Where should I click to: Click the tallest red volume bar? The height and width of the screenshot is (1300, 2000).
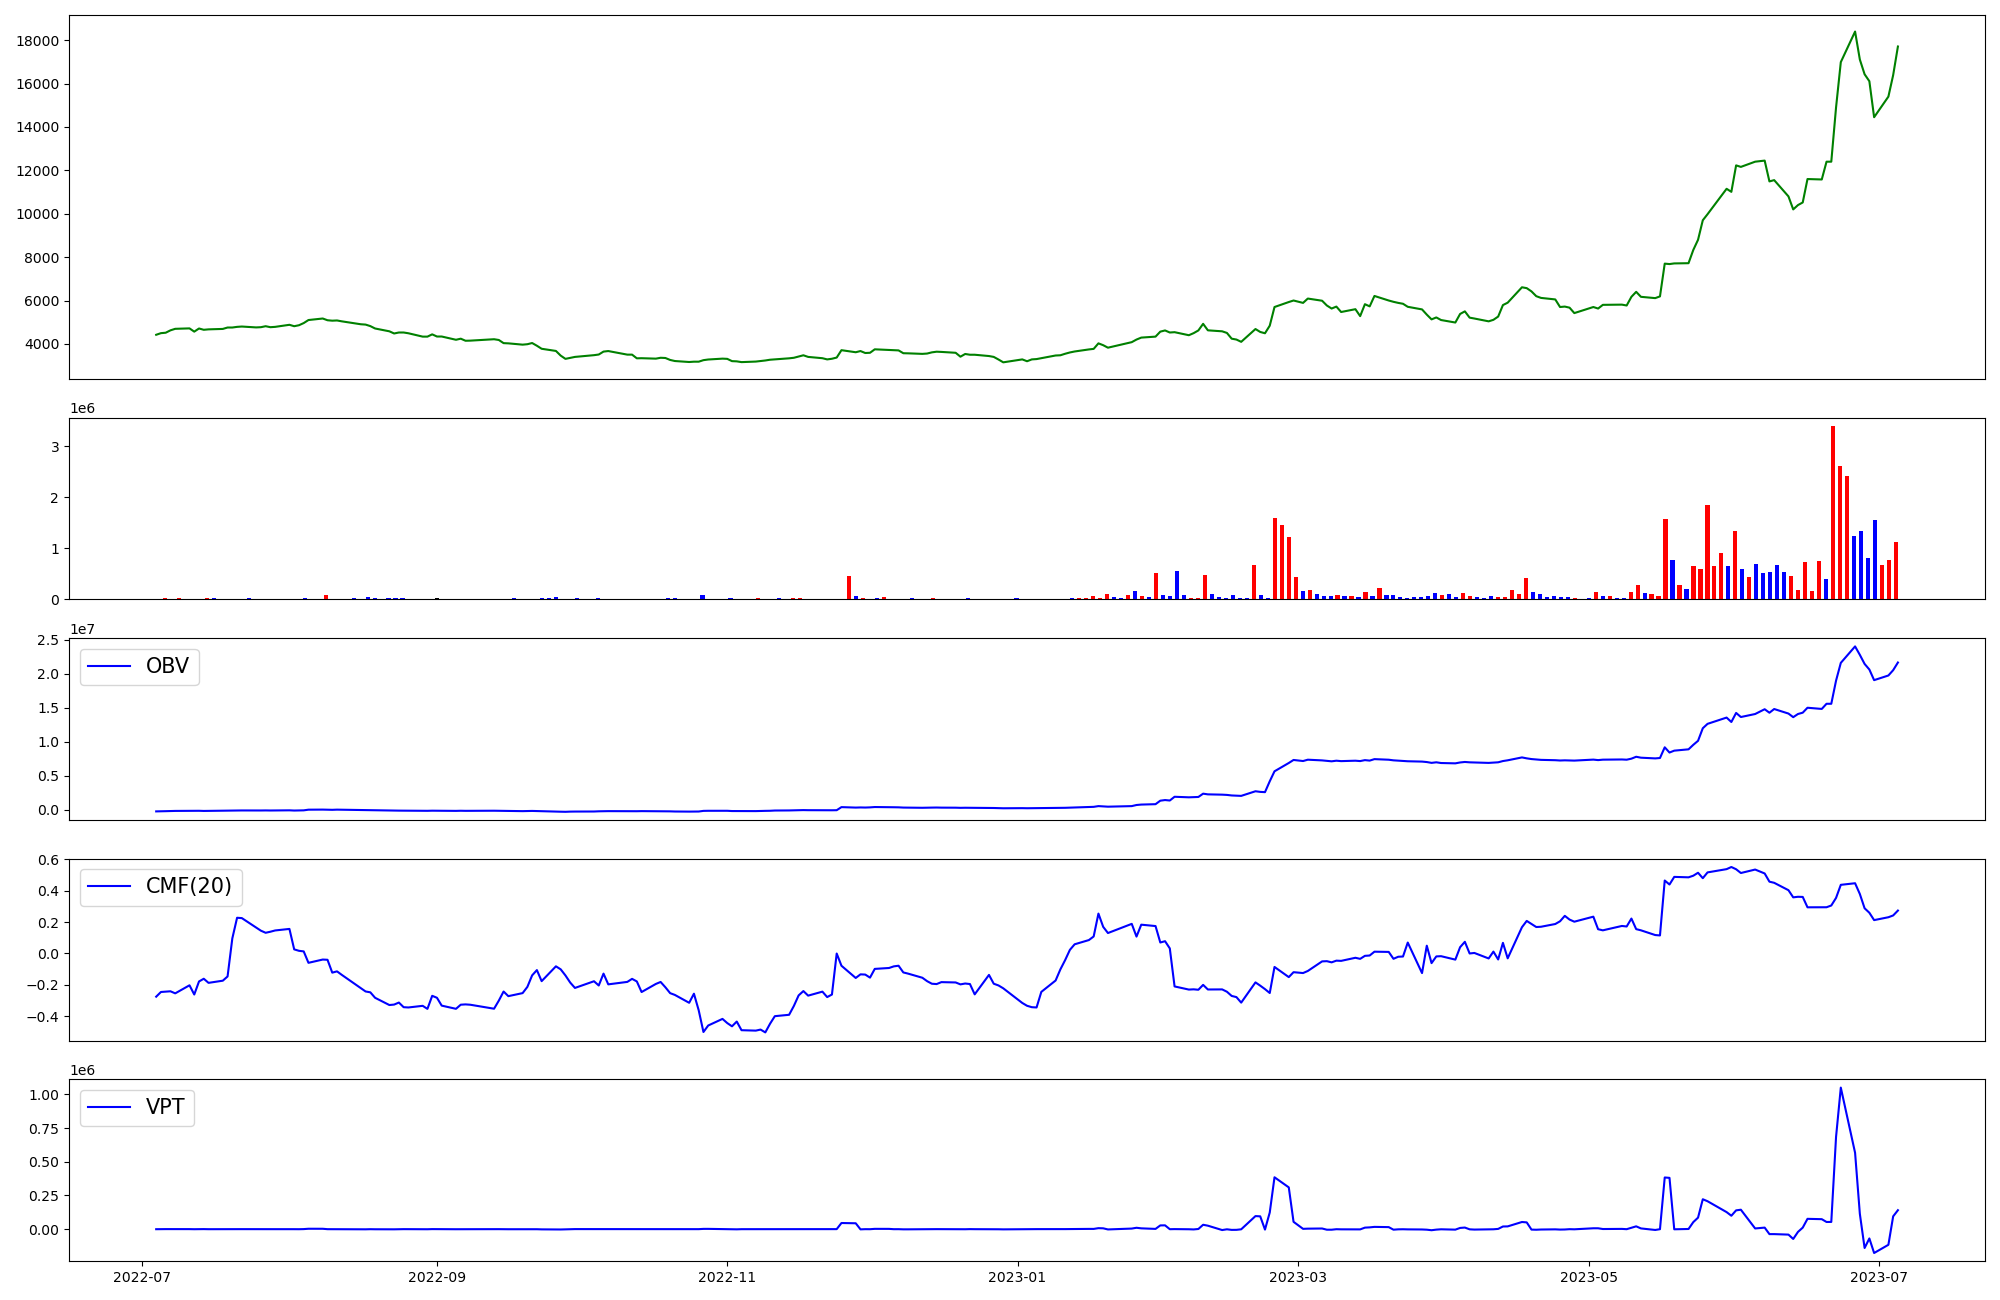click(1833, 510)
